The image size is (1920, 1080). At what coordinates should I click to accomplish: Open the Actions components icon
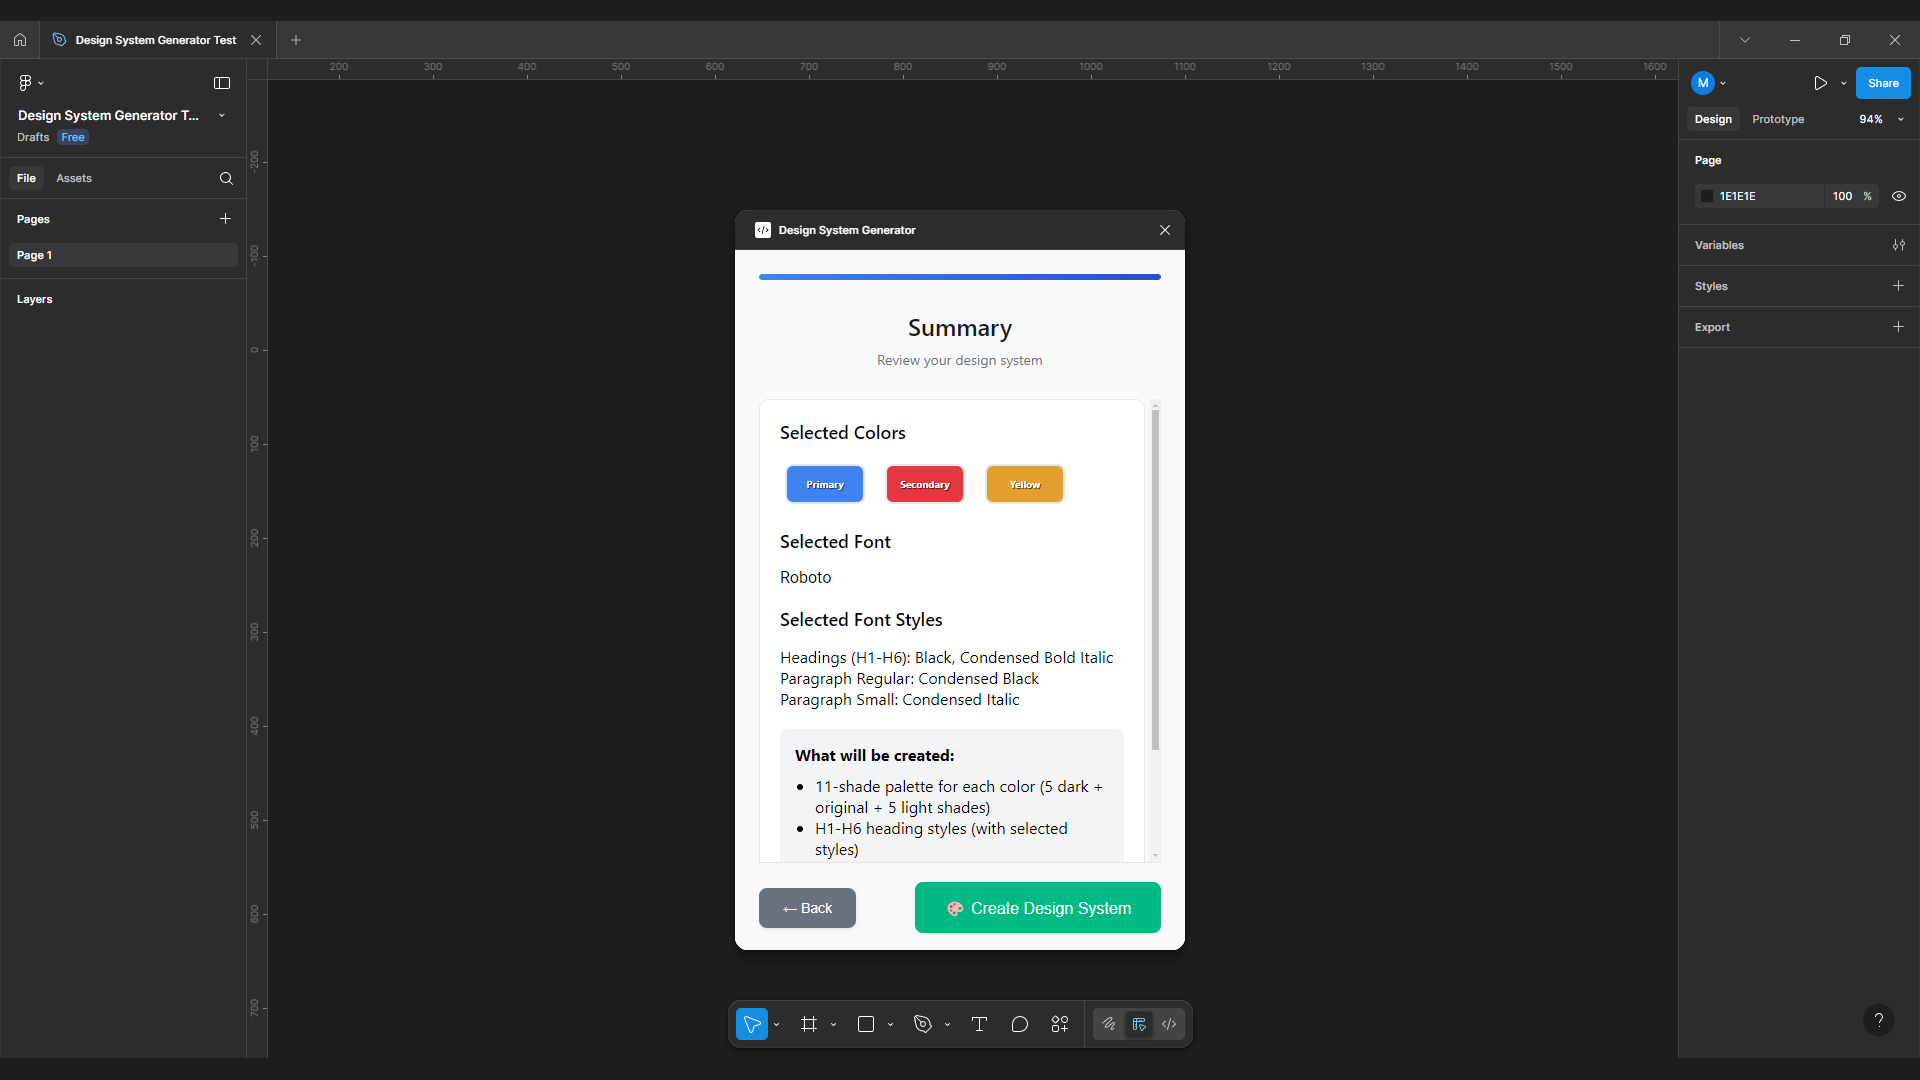[1060, 1024]
